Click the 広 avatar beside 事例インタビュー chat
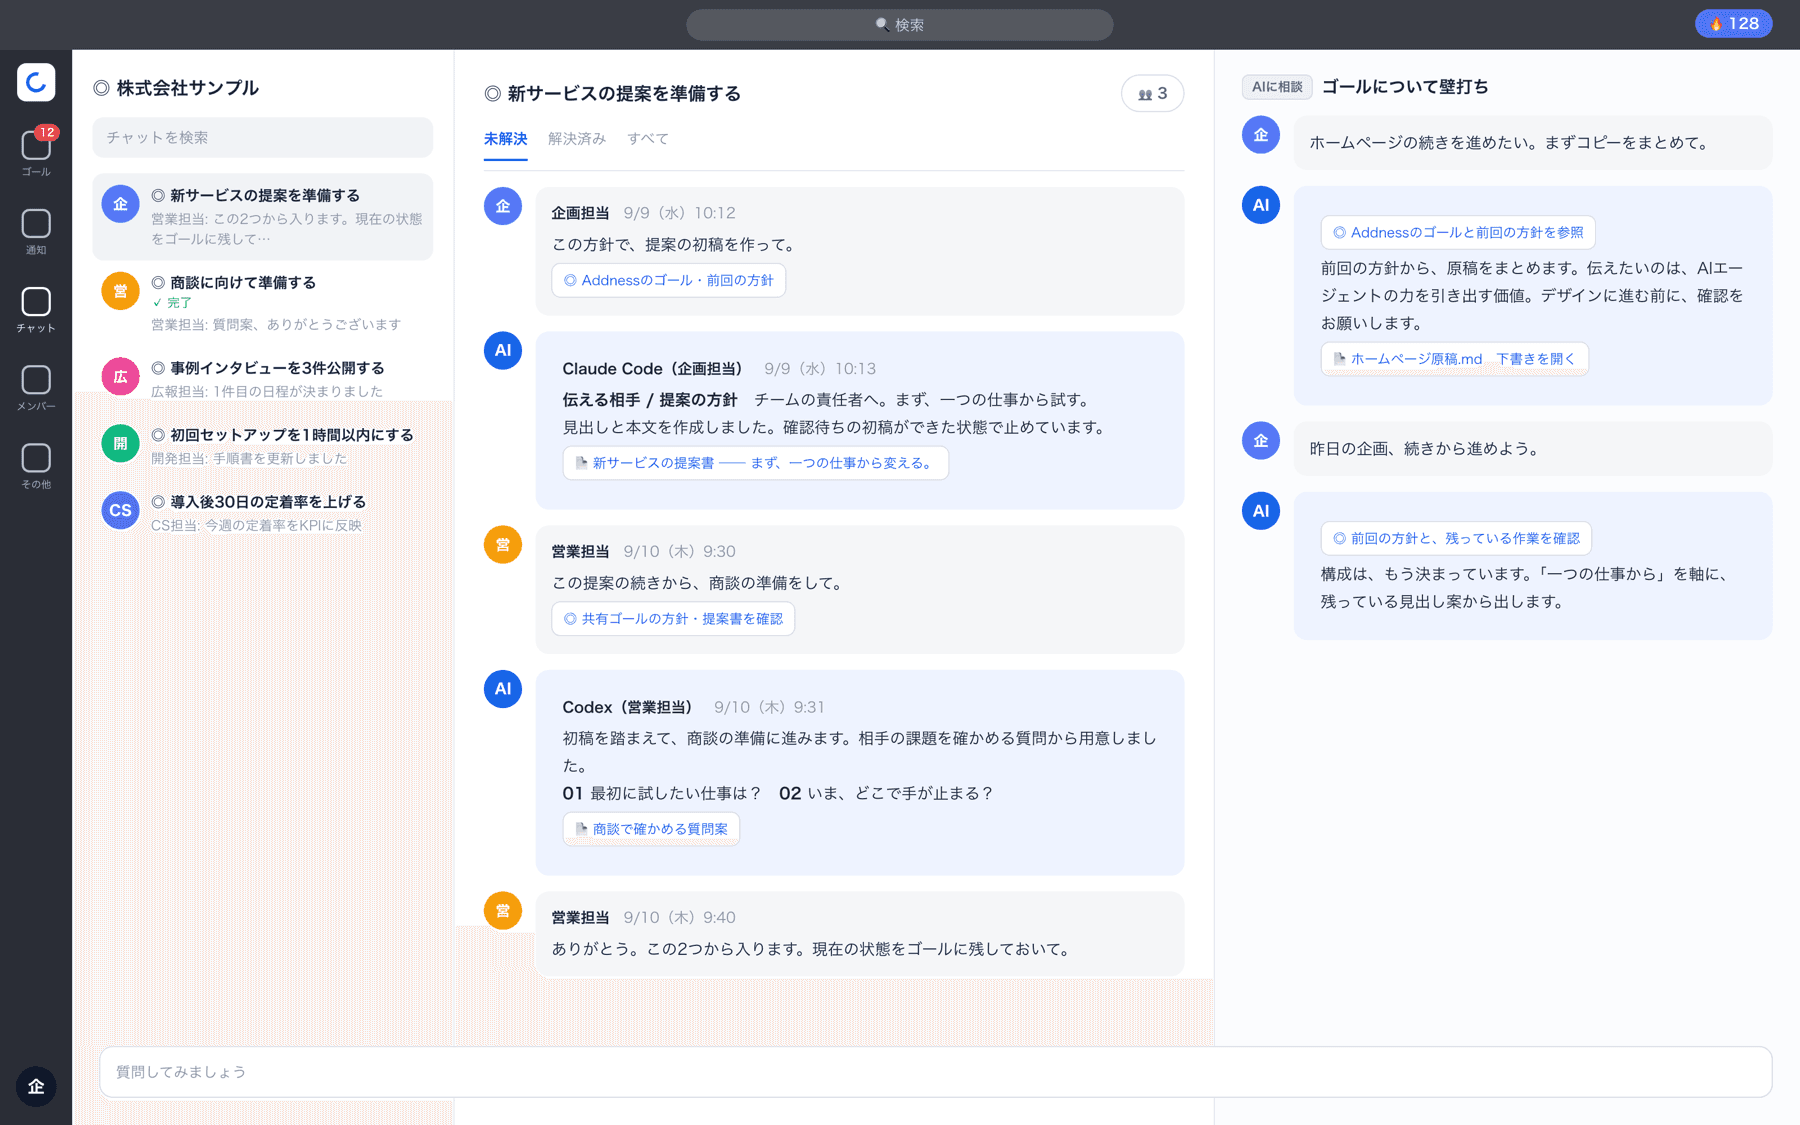This screenshot has height=1125, width=1800. coord(120,377)
